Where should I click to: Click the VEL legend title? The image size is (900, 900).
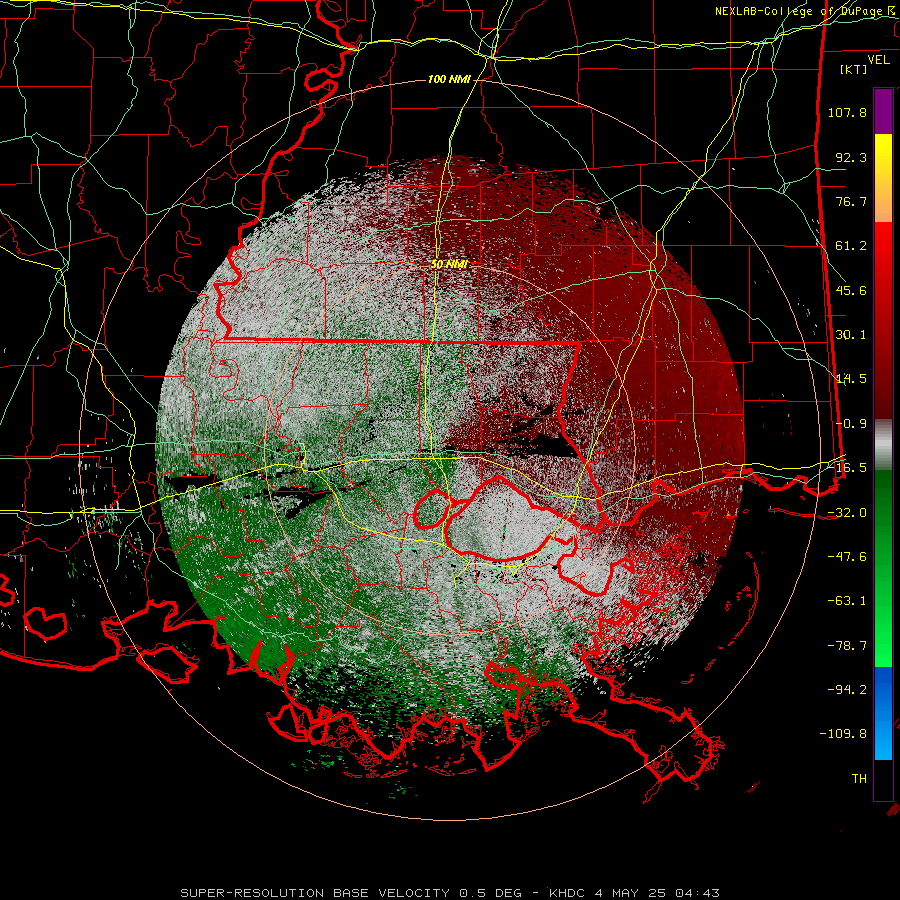coord(879,60)
